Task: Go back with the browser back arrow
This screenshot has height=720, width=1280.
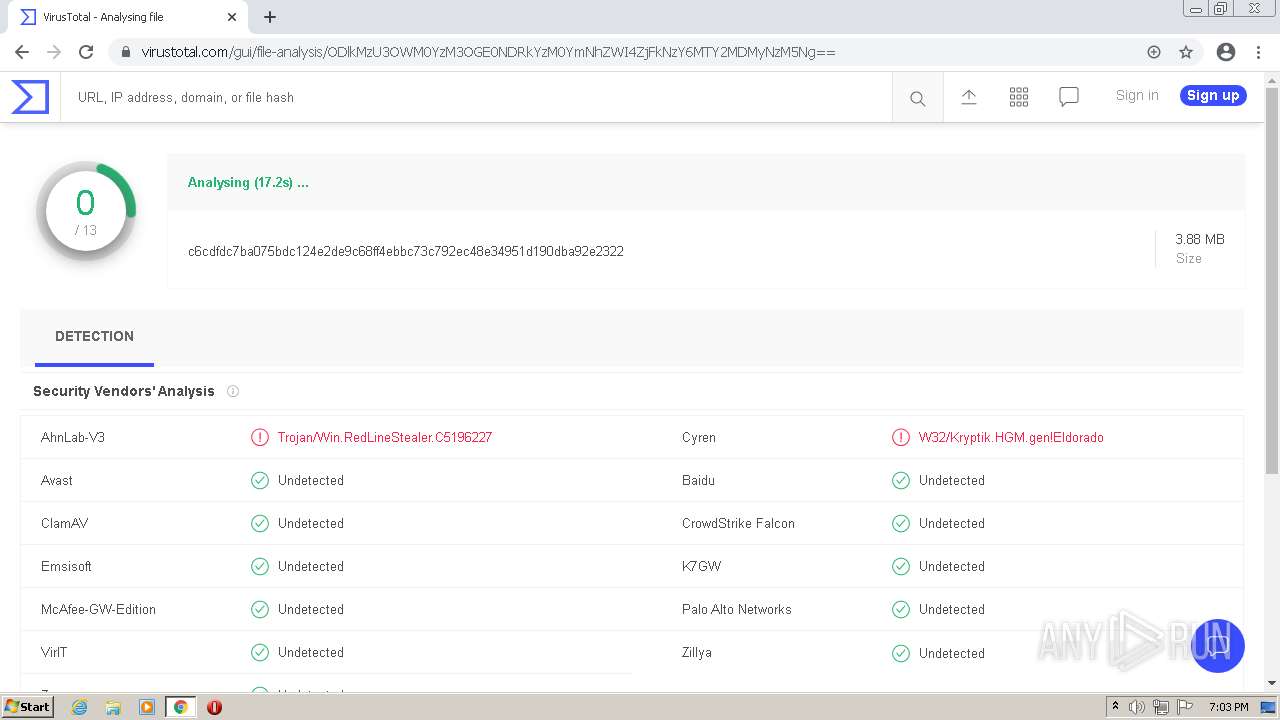Action: pos(22,52)
